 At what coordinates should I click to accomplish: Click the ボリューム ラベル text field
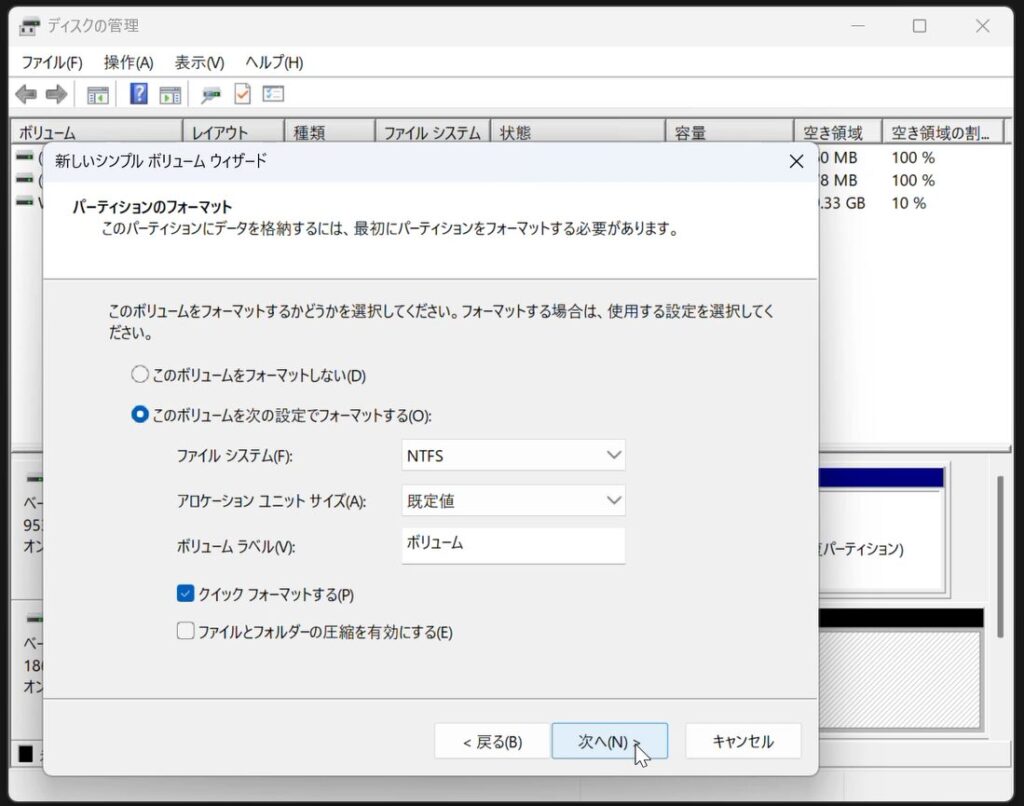pyautogui.click(x=513, y=545)
